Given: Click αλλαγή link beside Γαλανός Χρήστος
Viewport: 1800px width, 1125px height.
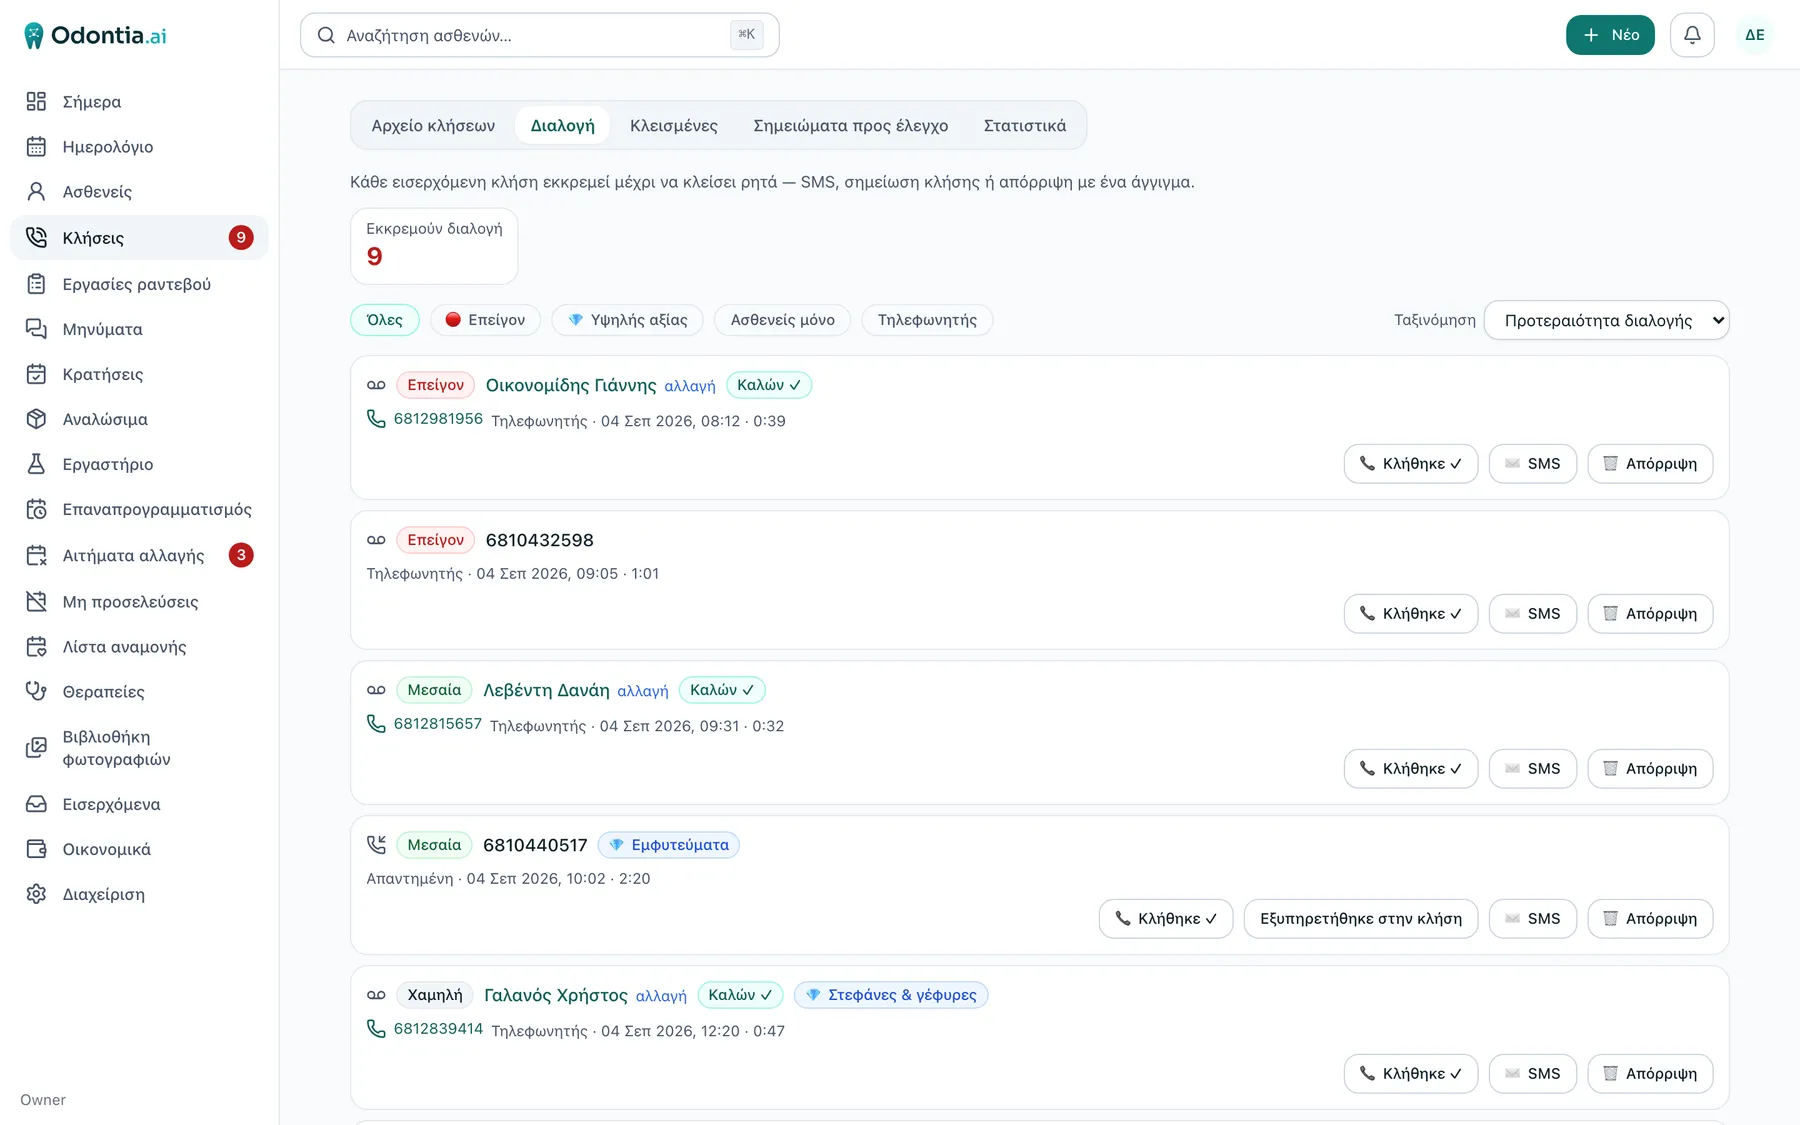Looking at the screenshot, I should [x=661, y=996].
